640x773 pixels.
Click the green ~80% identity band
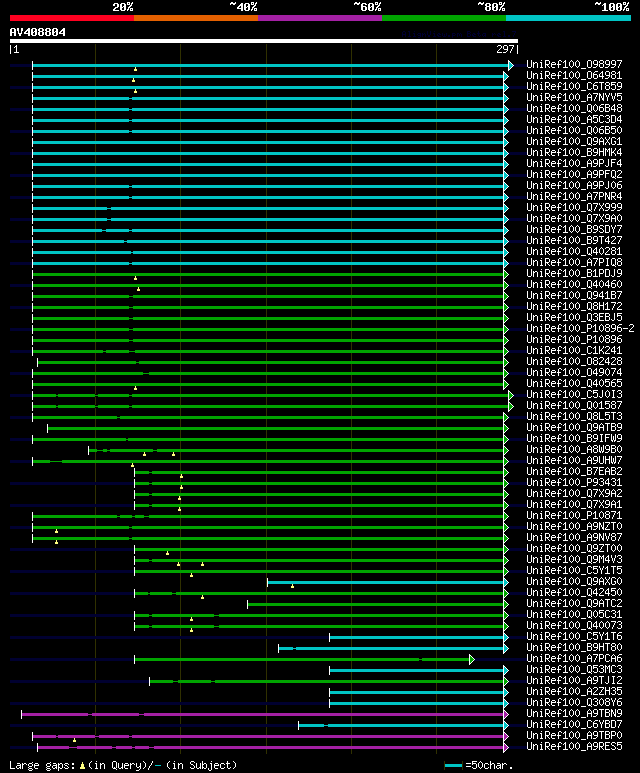pos(444,18)
